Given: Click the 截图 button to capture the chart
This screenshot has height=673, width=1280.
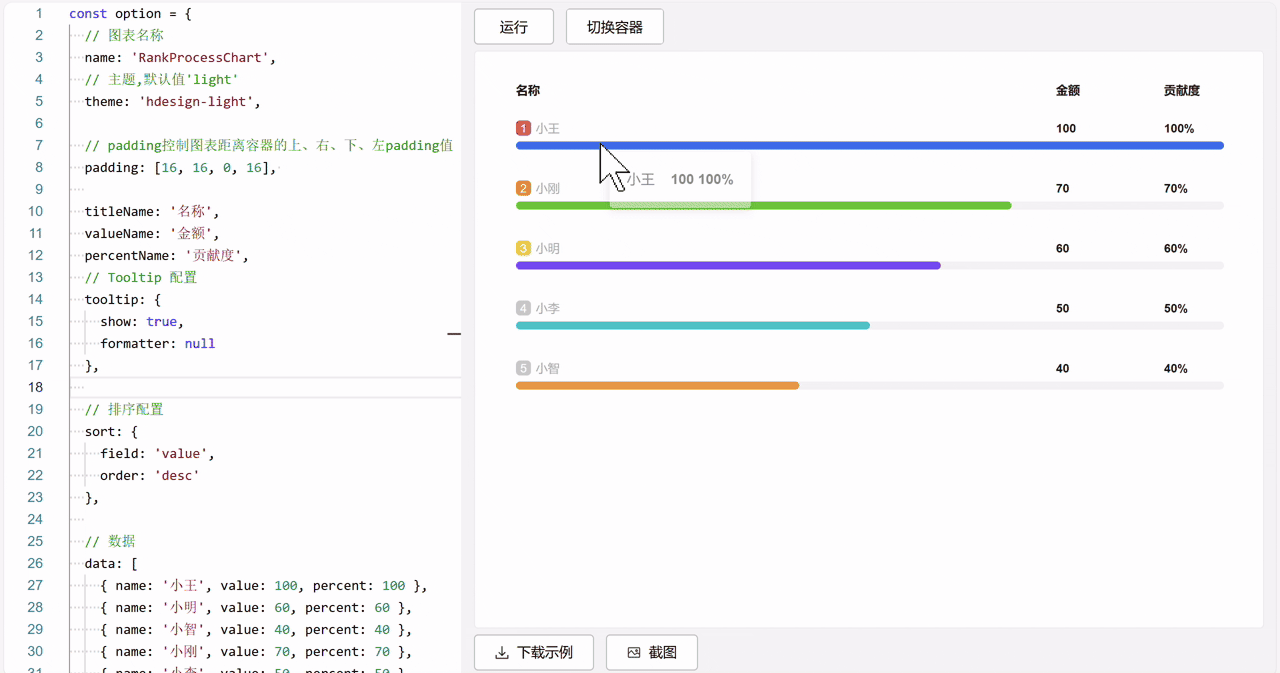Looking at the screenshot, I should coord(651,652).
